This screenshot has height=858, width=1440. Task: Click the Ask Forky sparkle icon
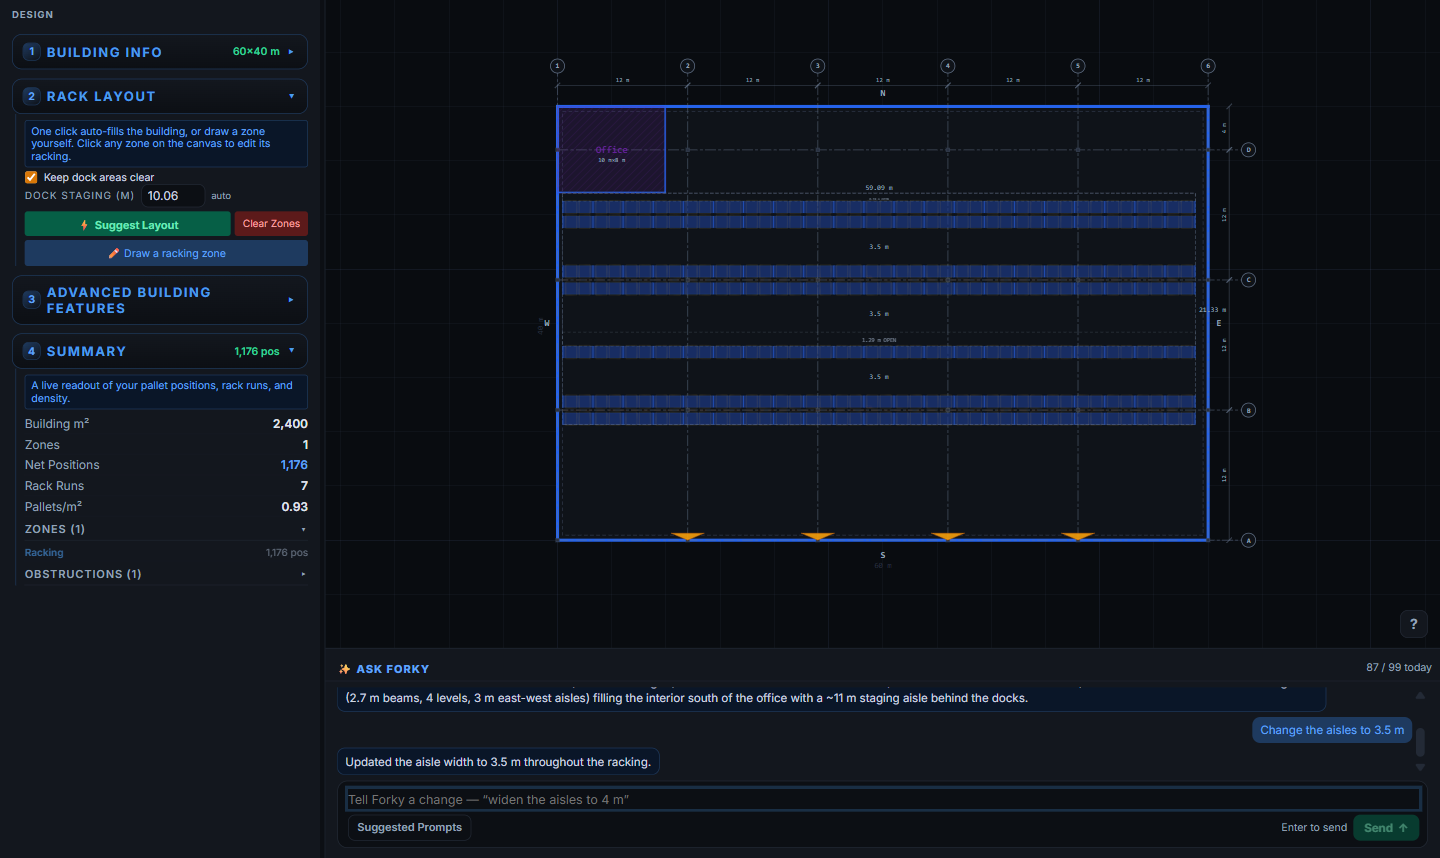pyautogui.click(x=345, y=669)
